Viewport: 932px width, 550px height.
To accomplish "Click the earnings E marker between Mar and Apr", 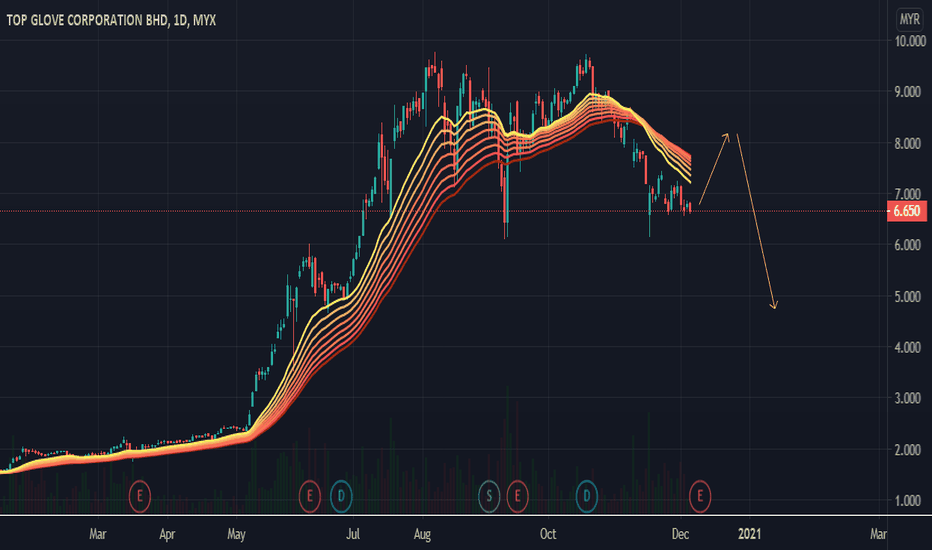I will pyautogui.click(x=140, y=496).
